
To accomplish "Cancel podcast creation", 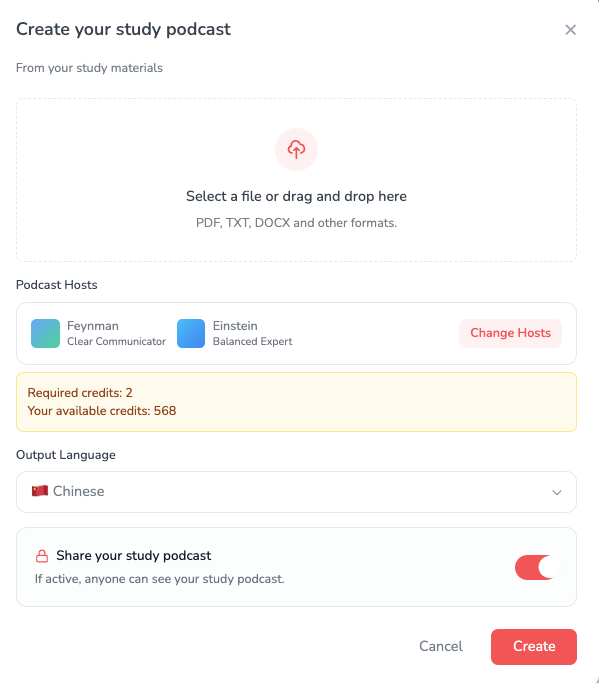I will tap(441, 646).
